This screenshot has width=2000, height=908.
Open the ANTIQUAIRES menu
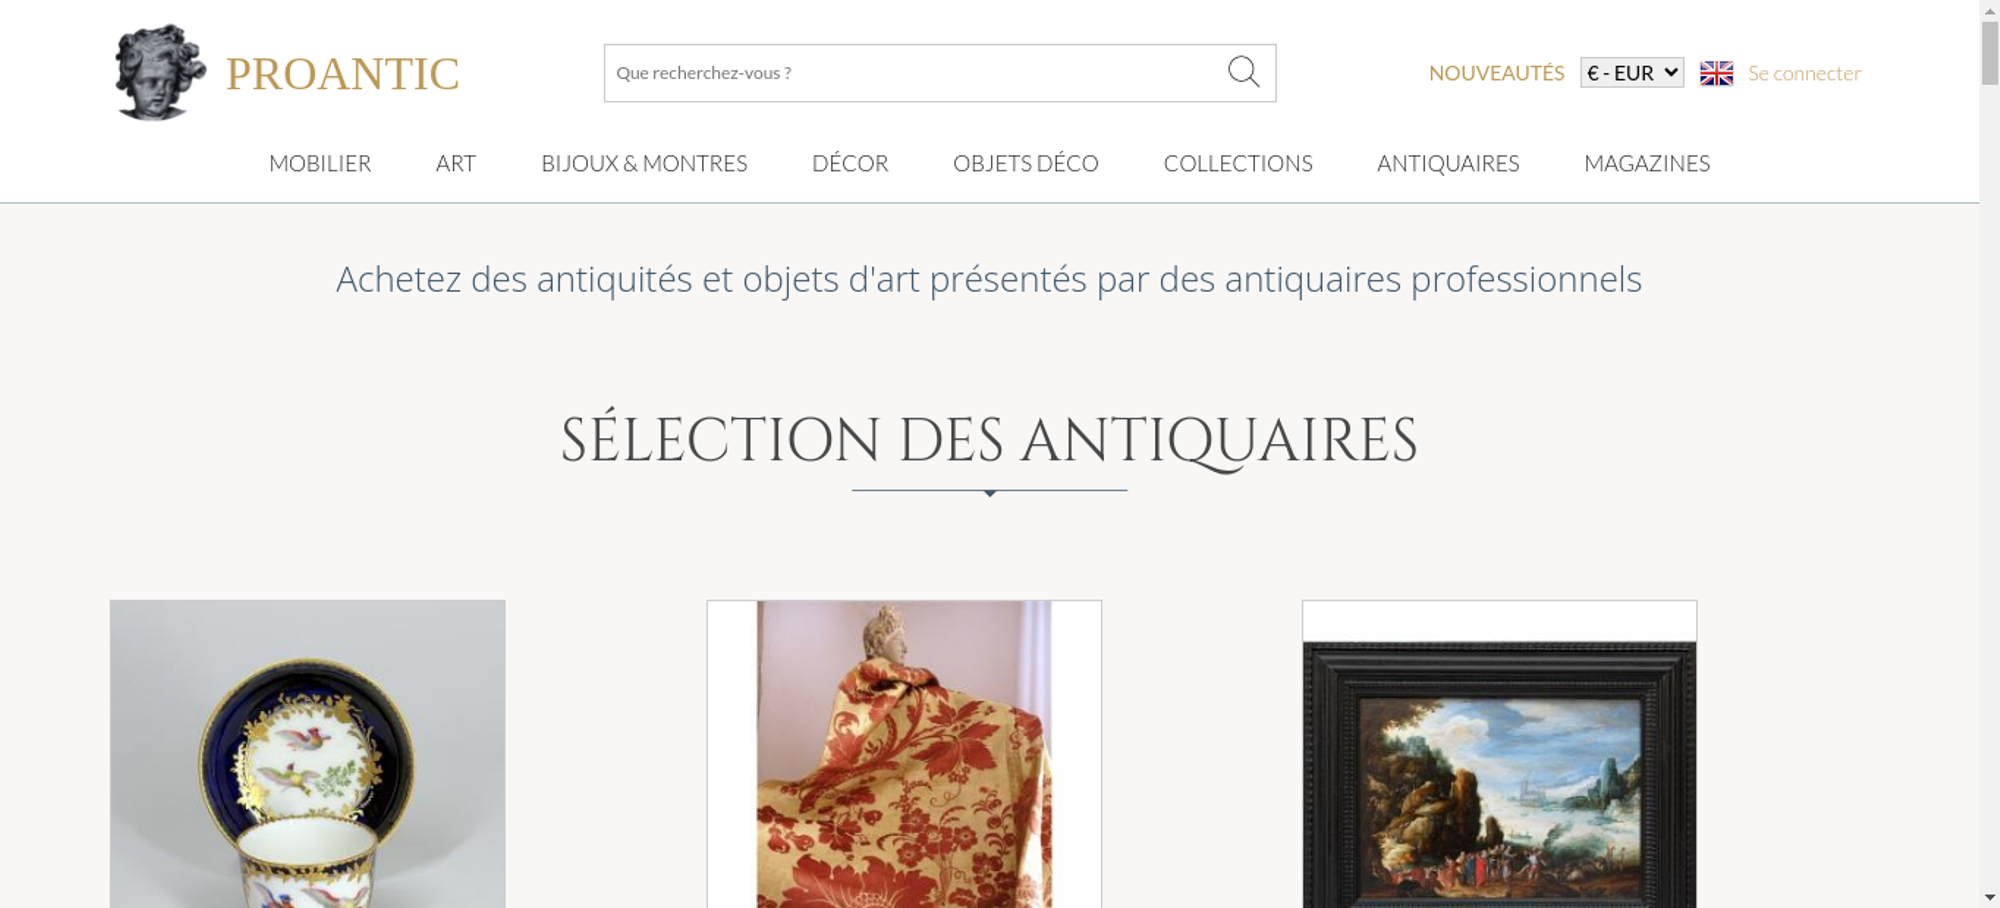pyautogui.click(x=1448, y=163)
